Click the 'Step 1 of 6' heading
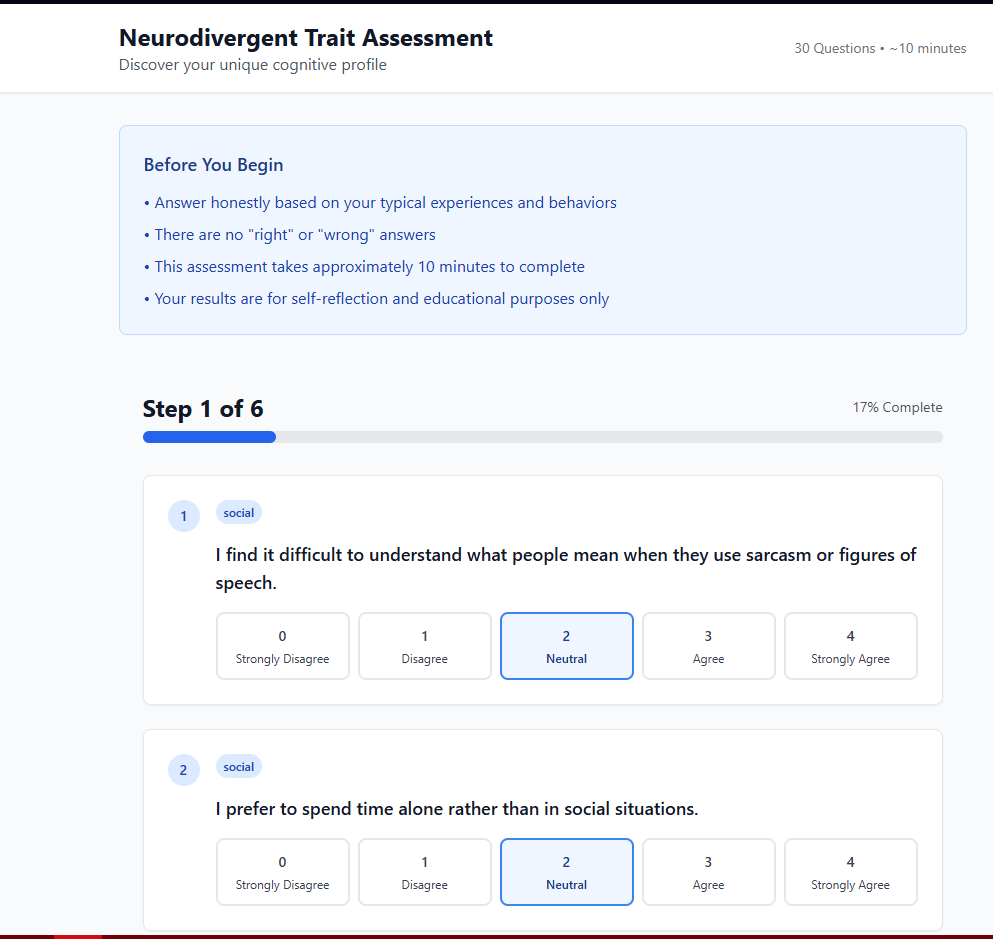Screen dimensions: 993x939 (203, 409)
